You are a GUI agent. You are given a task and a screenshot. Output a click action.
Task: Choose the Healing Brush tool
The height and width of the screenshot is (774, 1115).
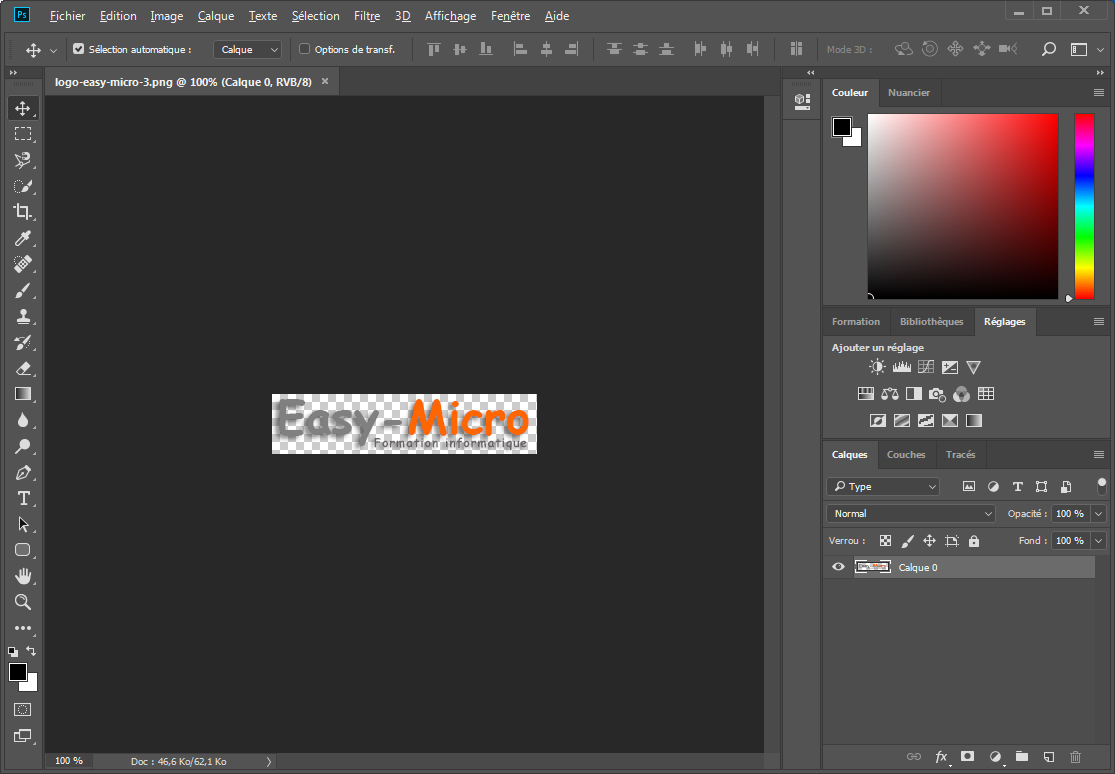(23, 264)
